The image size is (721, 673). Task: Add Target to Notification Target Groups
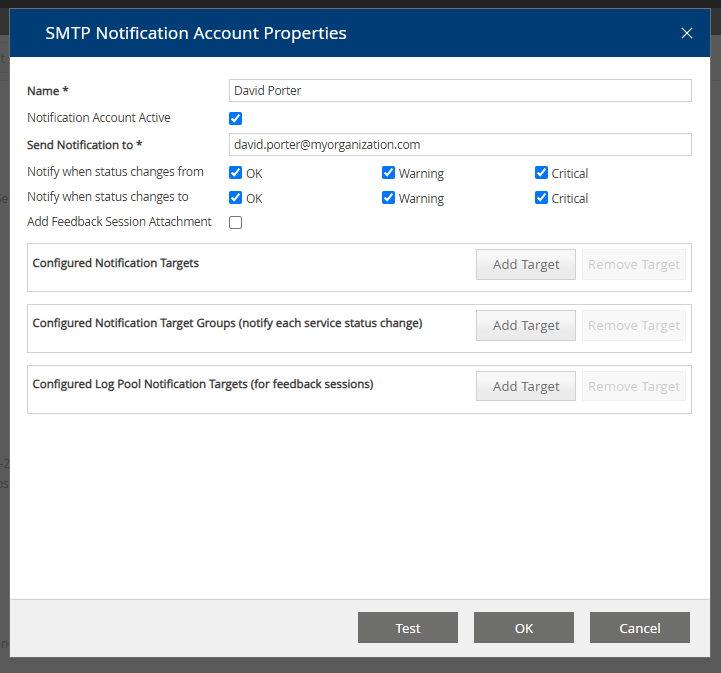(526, 326)
